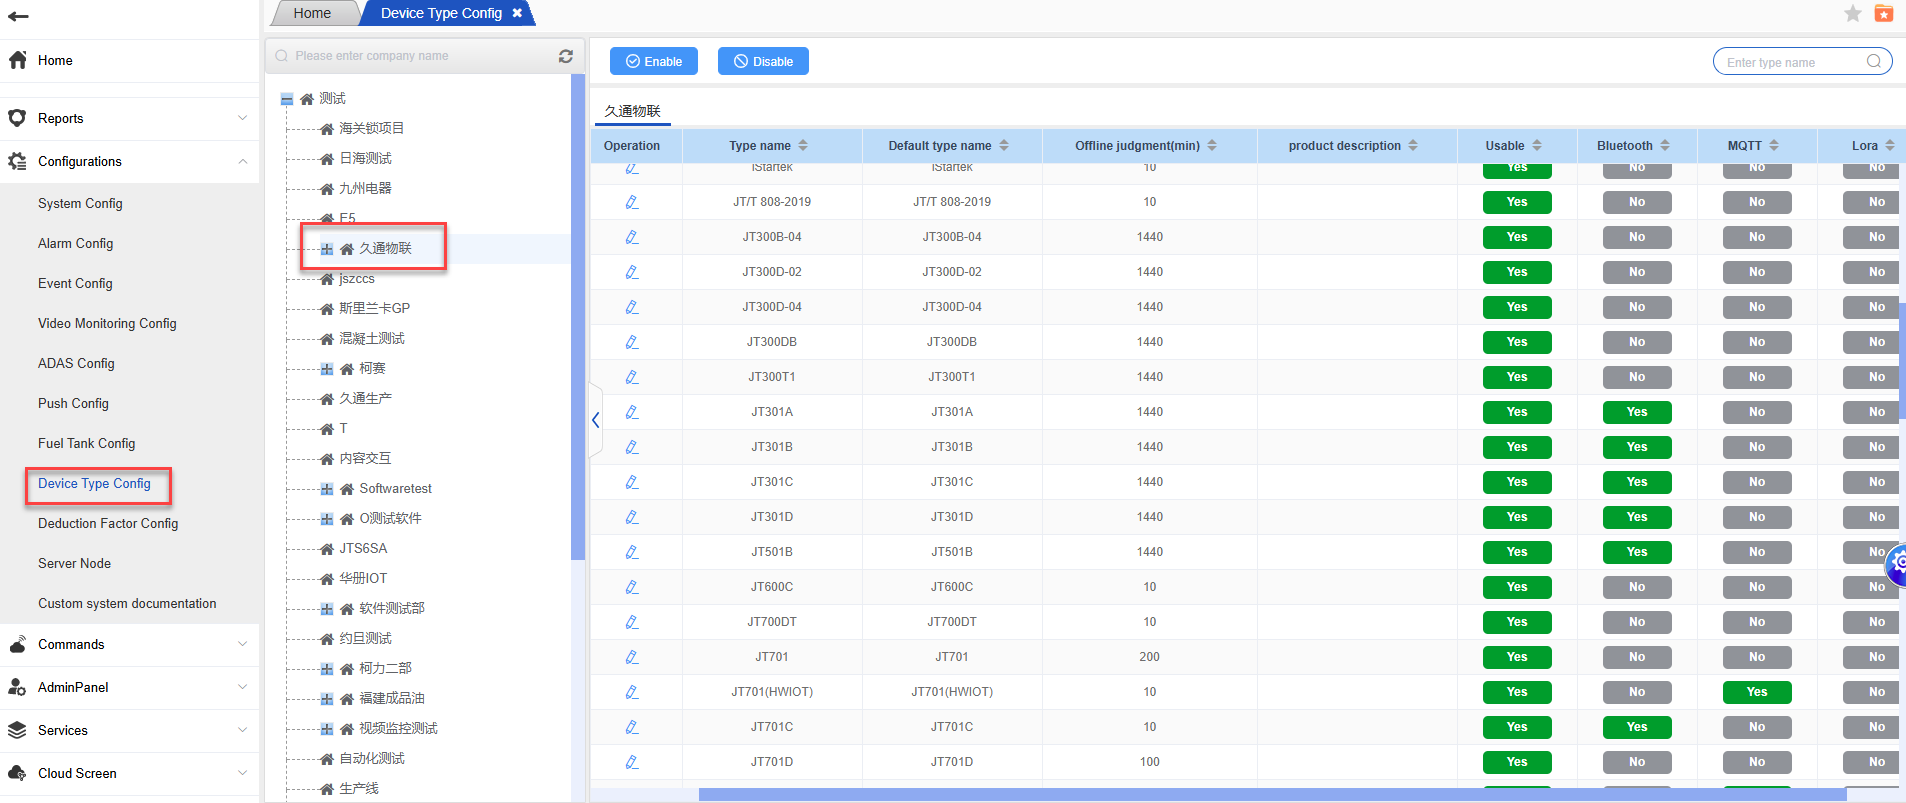Toggle Usable Yes badge for JT600C
1906x803 pixels.
1516,587
